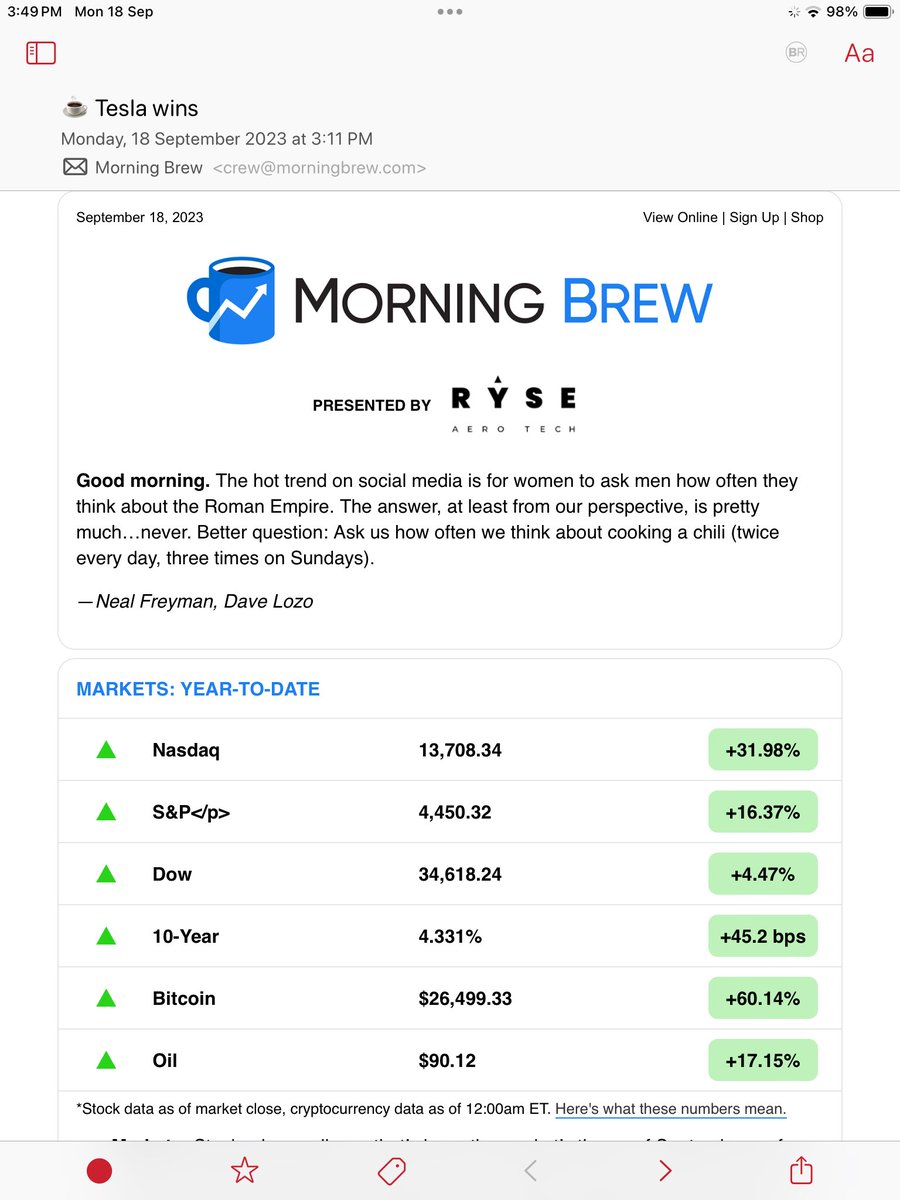Viewport: 900px width, 1200px height.
Task: Tap the Wi-Fi status icon
Action: [813, 12]
